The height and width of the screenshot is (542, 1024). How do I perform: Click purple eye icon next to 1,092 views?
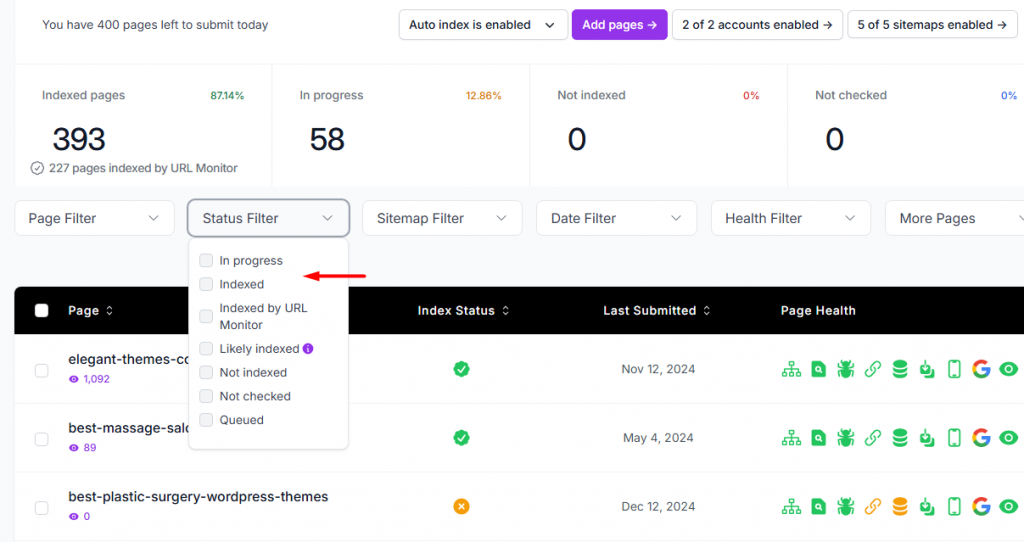[x=74, y=379]
